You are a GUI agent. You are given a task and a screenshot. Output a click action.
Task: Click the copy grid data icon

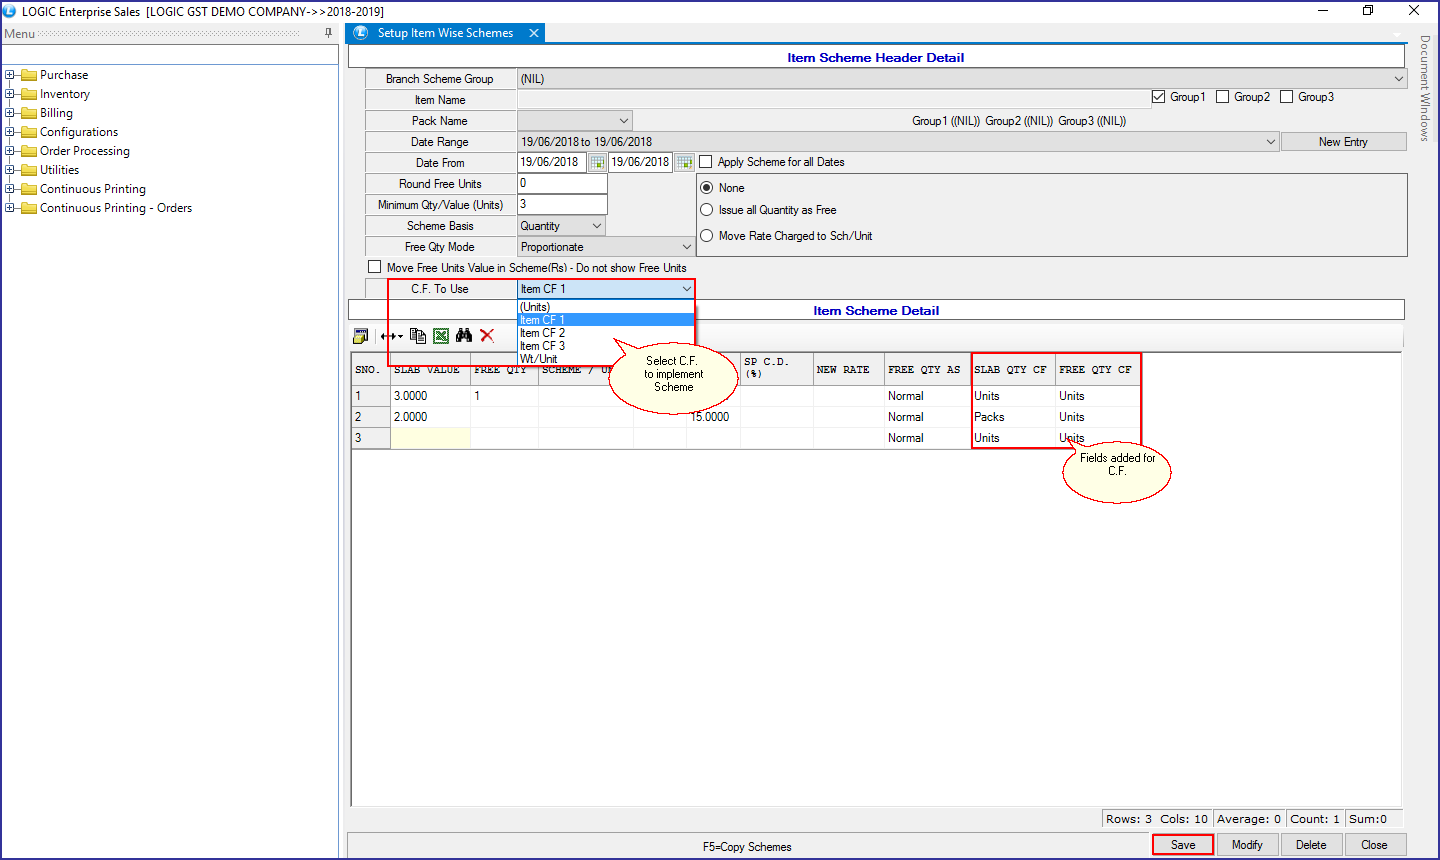pyautogui.click(x=418, y=336)
